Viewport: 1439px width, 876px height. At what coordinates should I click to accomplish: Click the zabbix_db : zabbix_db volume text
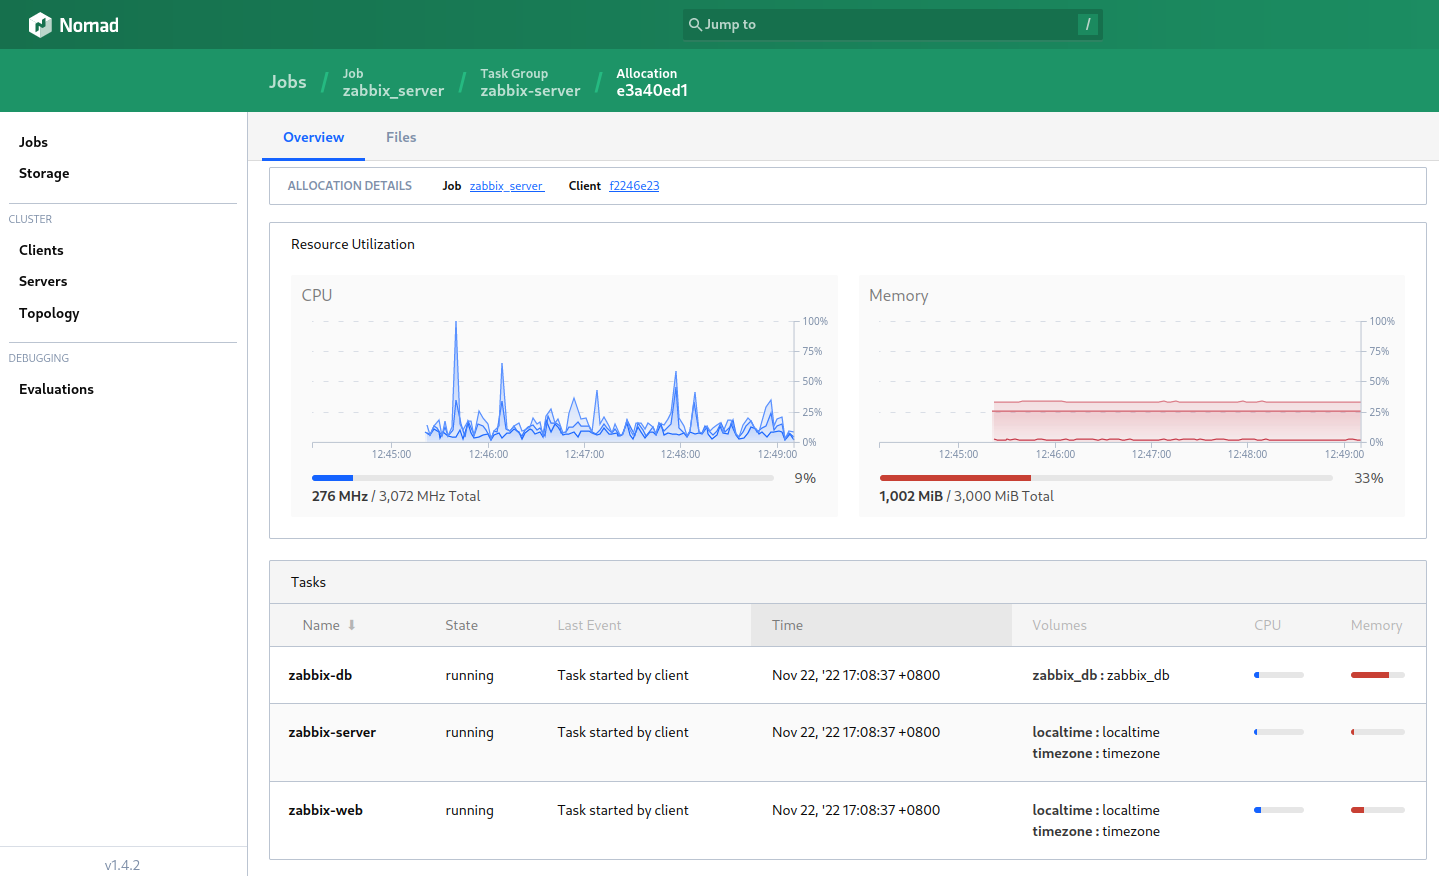(x=1100, y=675)
